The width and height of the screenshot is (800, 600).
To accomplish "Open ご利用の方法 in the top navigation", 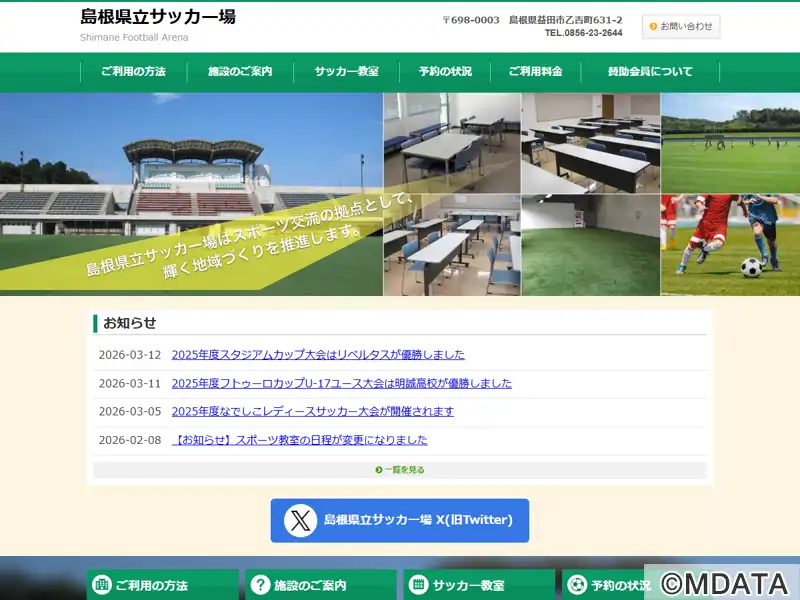I will [133, 72].
